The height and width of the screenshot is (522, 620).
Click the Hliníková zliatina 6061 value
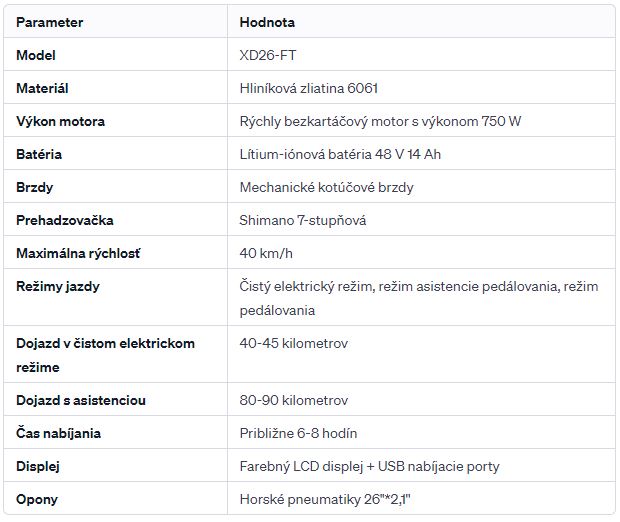309,88
